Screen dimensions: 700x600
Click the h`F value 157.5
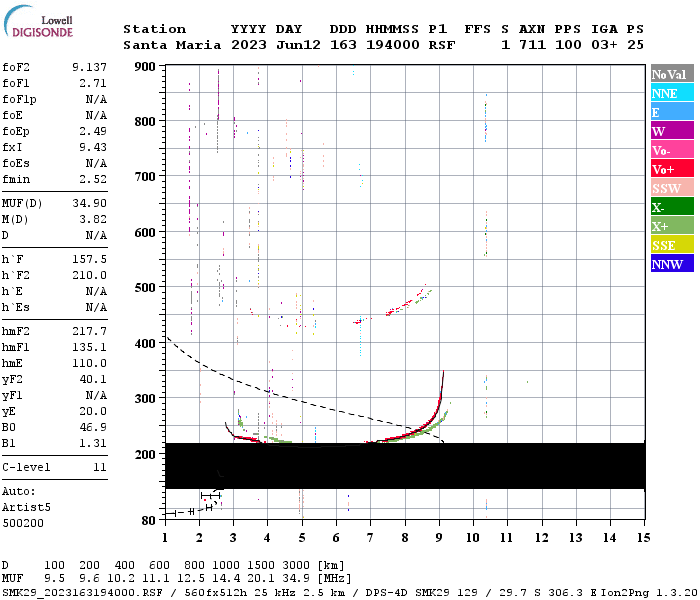pos(89,259)
